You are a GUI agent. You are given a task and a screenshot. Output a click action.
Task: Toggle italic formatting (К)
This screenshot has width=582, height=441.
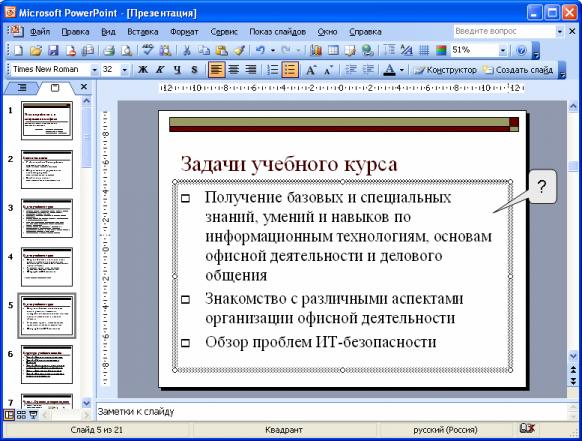pos(160,69)
